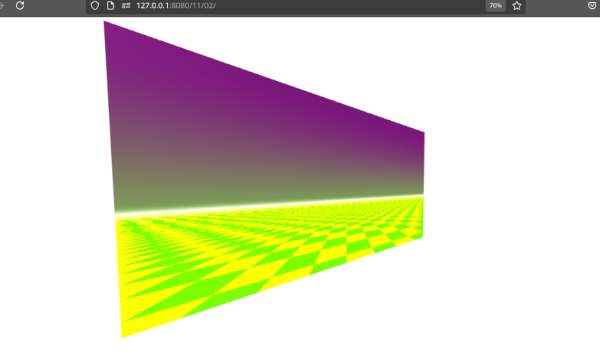Click the top-left corner of the purple plane
This screenshot has height=360, width=600.
106,24
